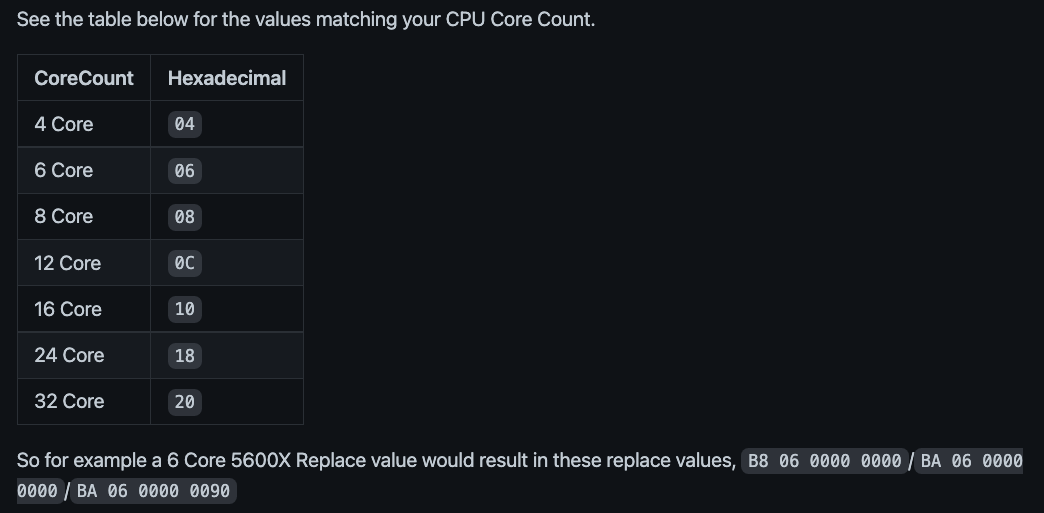Select the 32 Core row label

[x=69, y=401]
